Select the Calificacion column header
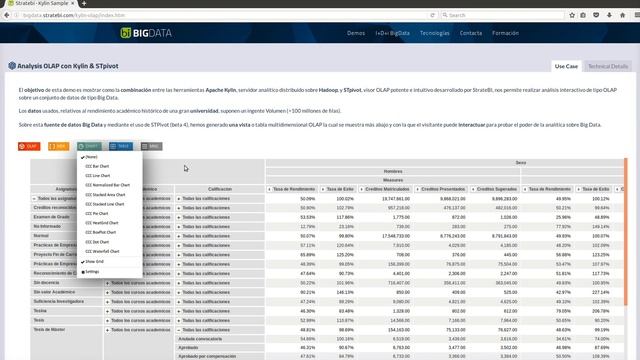The height and width of the screenshot is (360, 640). click(220, 189)
